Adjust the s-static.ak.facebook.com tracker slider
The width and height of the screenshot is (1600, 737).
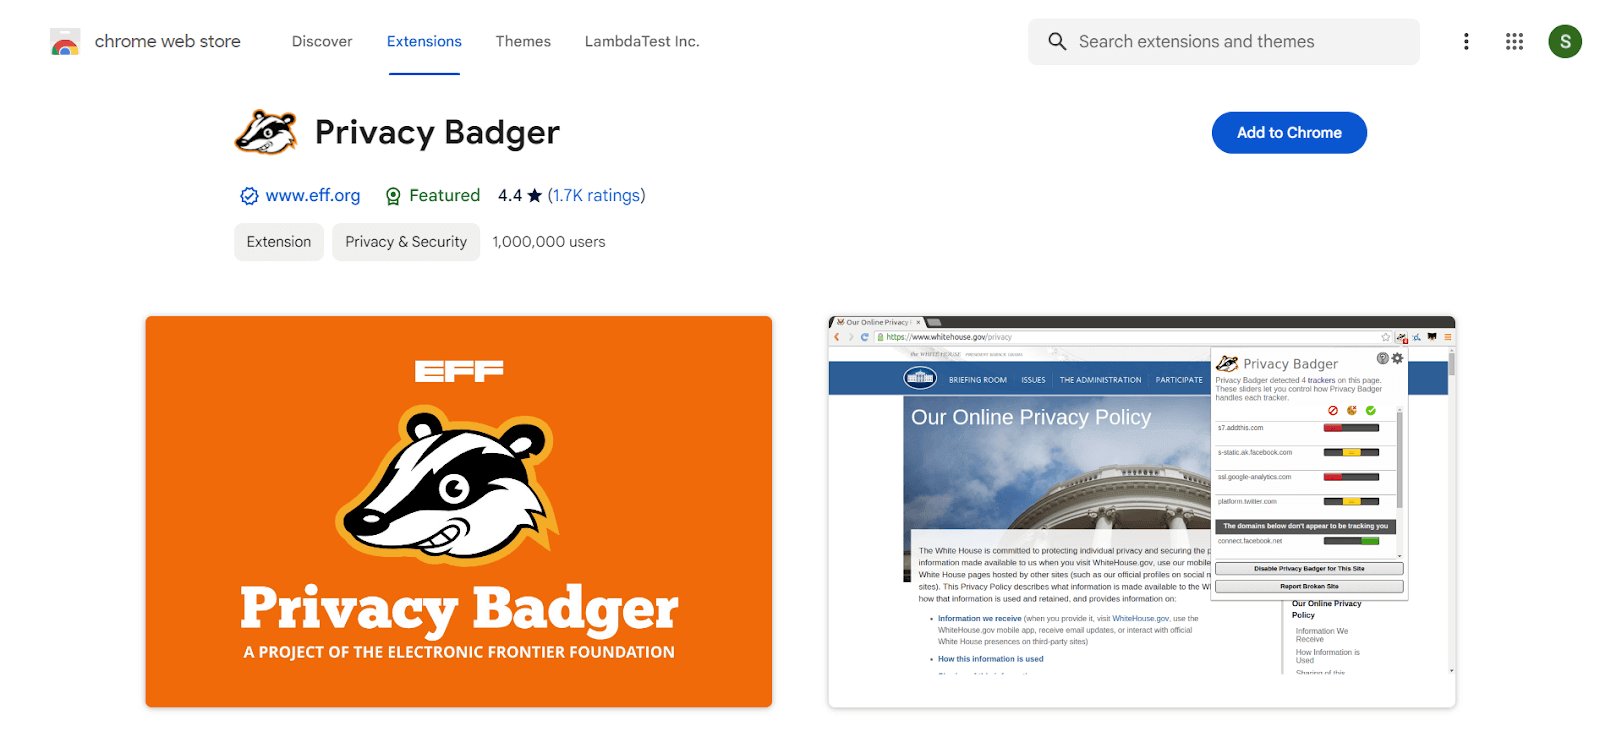1351,452
